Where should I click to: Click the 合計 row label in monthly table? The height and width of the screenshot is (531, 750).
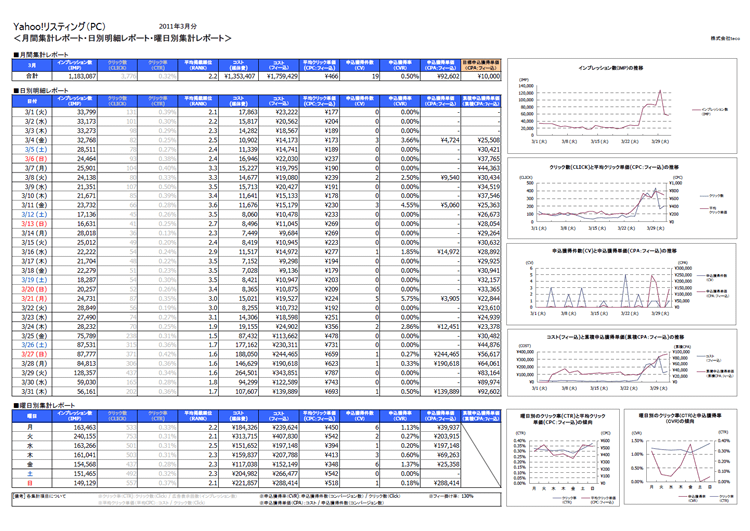pos(32,76)
